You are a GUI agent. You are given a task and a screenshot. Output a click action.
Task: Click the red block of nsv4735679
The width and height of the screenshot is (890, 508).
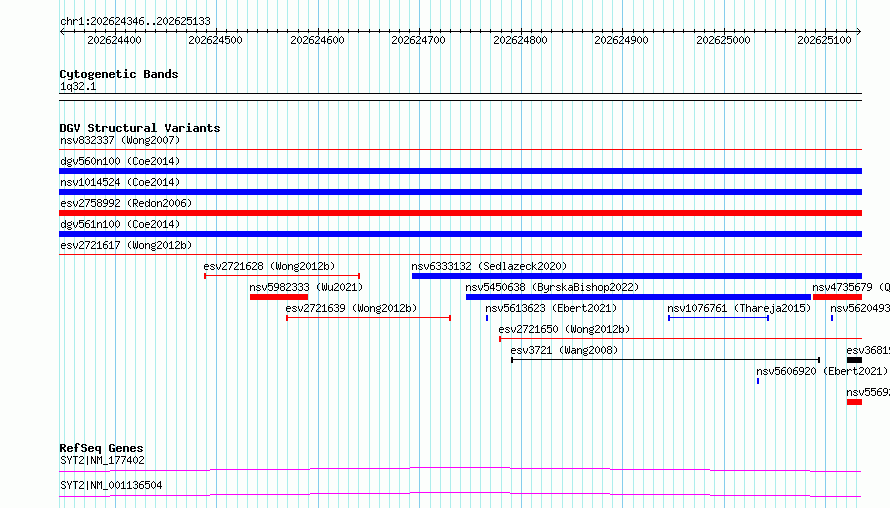point(837,297)
